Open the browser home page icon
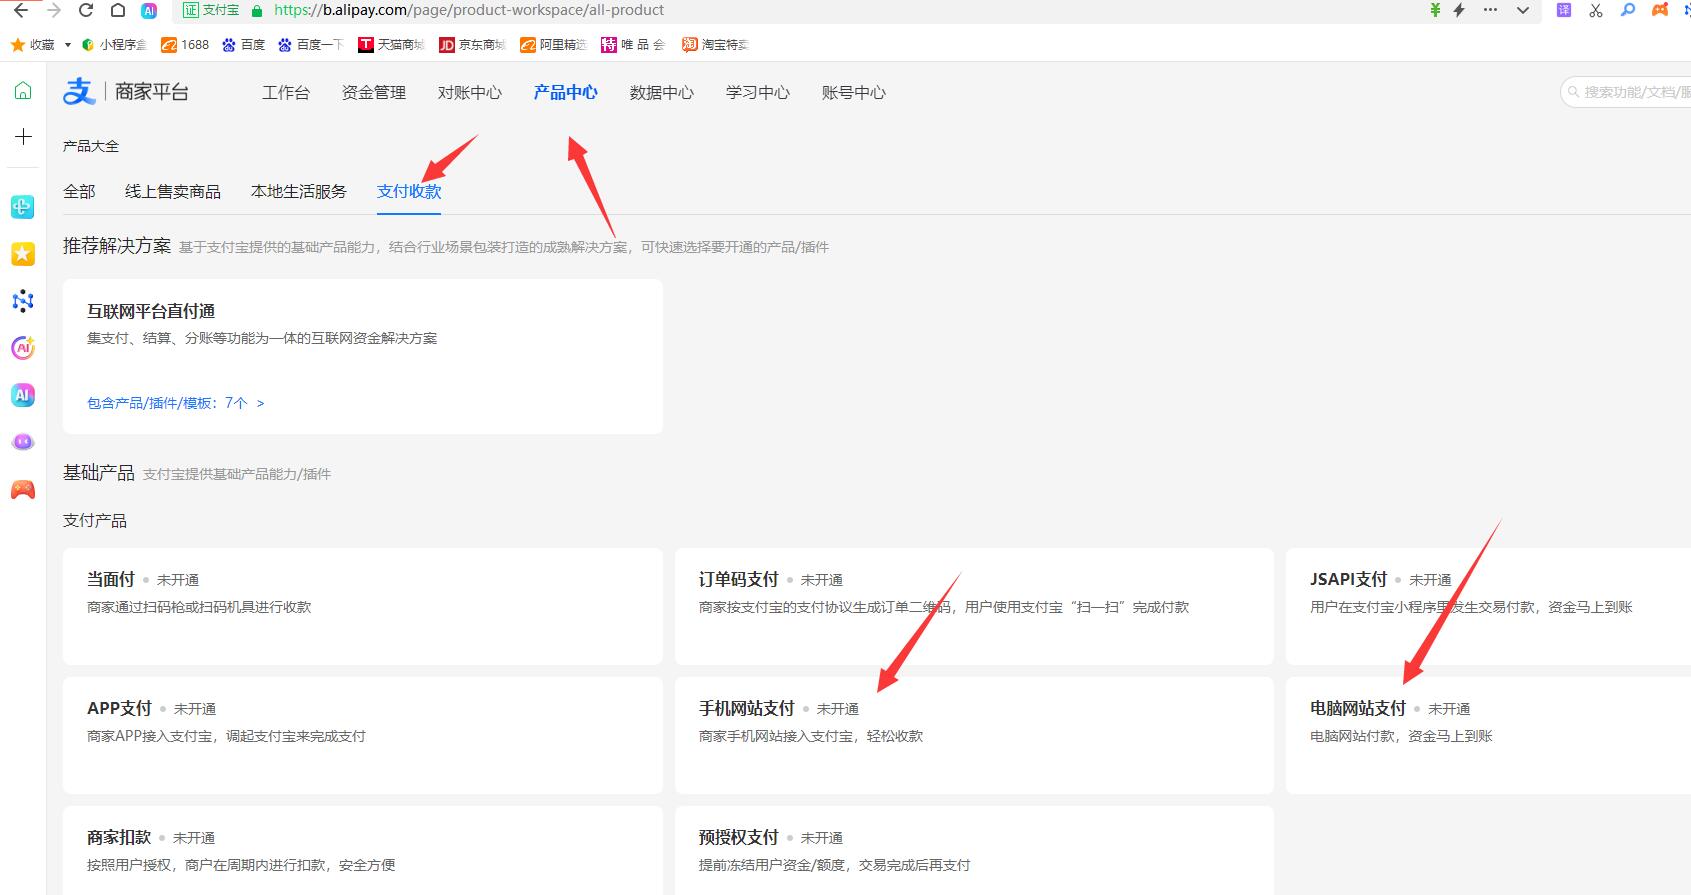Image resolution: width=1691 pixels, height=895 pixels. (x=118, y=11)
